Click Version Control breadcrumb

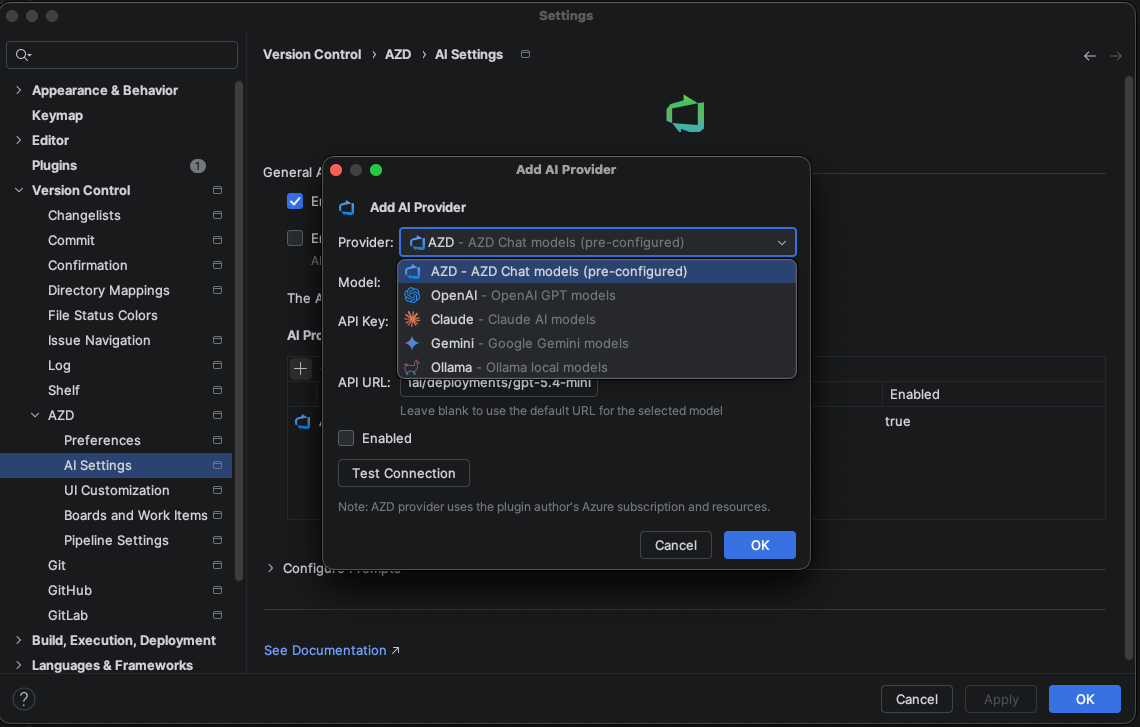[312, 55]
